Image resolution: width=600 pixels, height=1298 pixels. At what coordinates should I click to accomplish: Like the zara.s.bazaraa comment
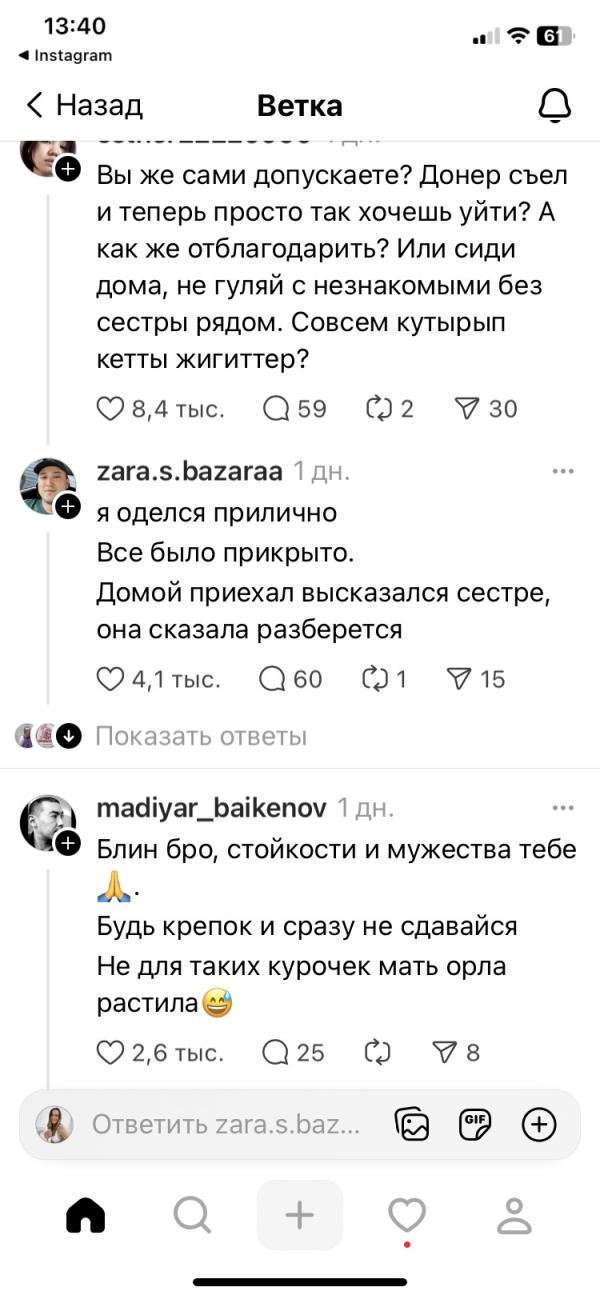pyautogui.click(x=109, y=680)
